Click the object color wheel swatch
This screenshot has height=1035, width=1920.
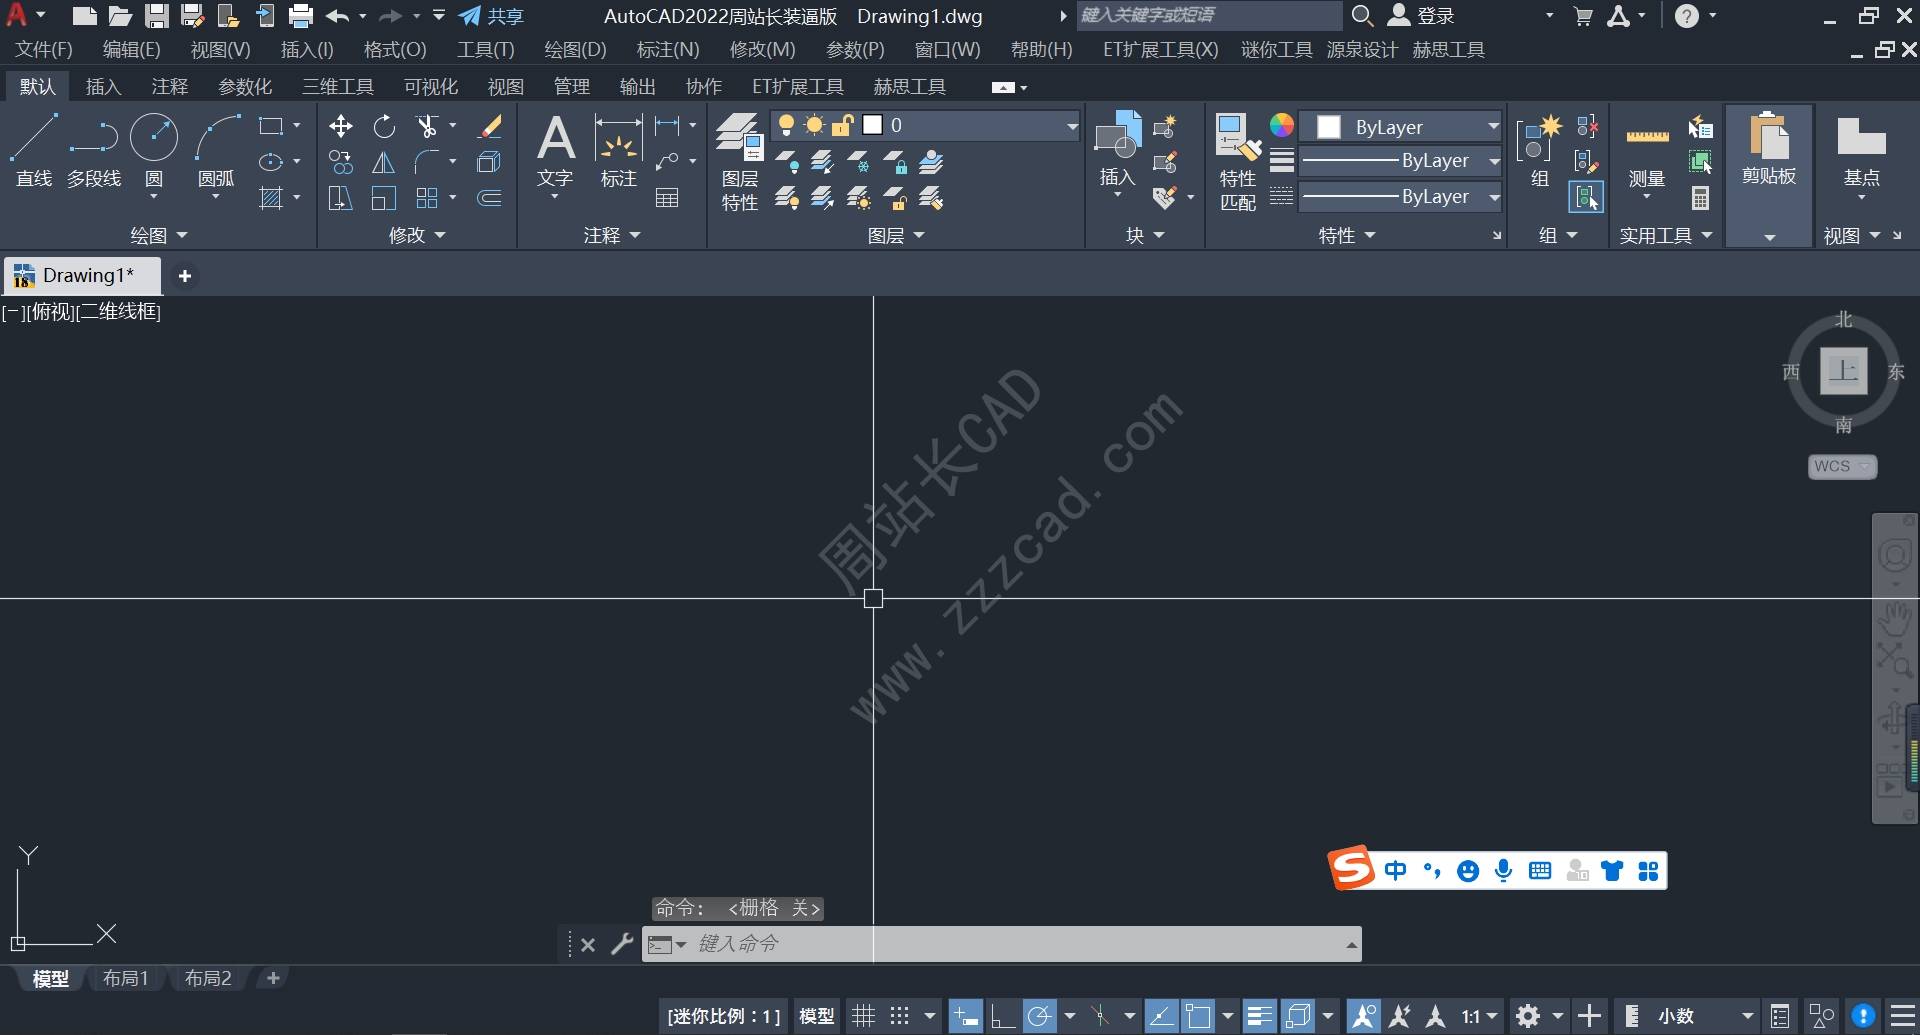coord(1281,125)
